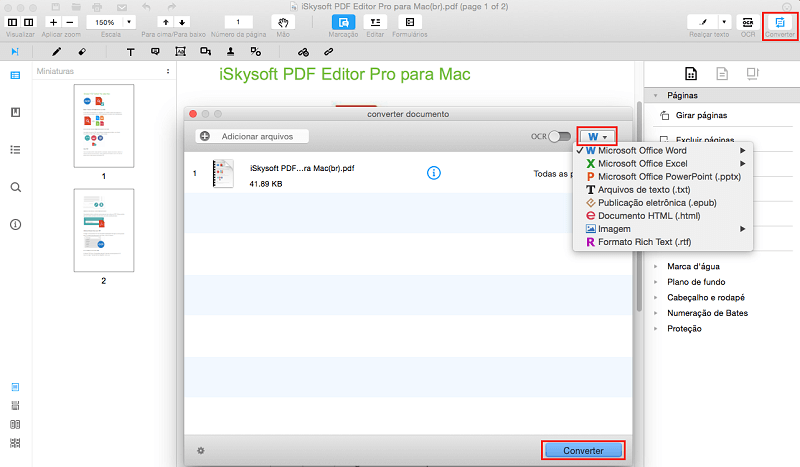Select the text area markup tool
Image resolution: width=800 pixels, height=467 pixels.
180,52
